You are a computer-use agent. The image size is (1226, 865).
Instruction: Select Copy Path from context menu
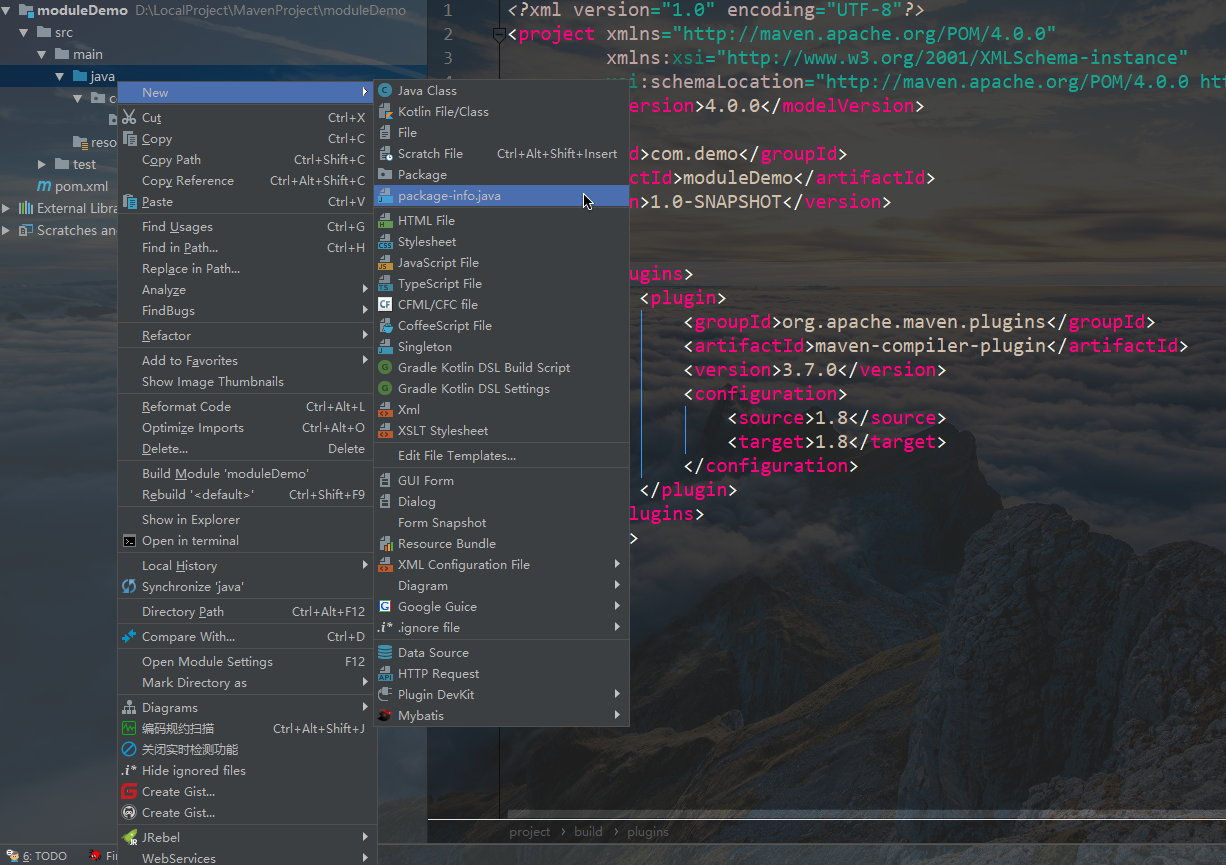point(247,159)
